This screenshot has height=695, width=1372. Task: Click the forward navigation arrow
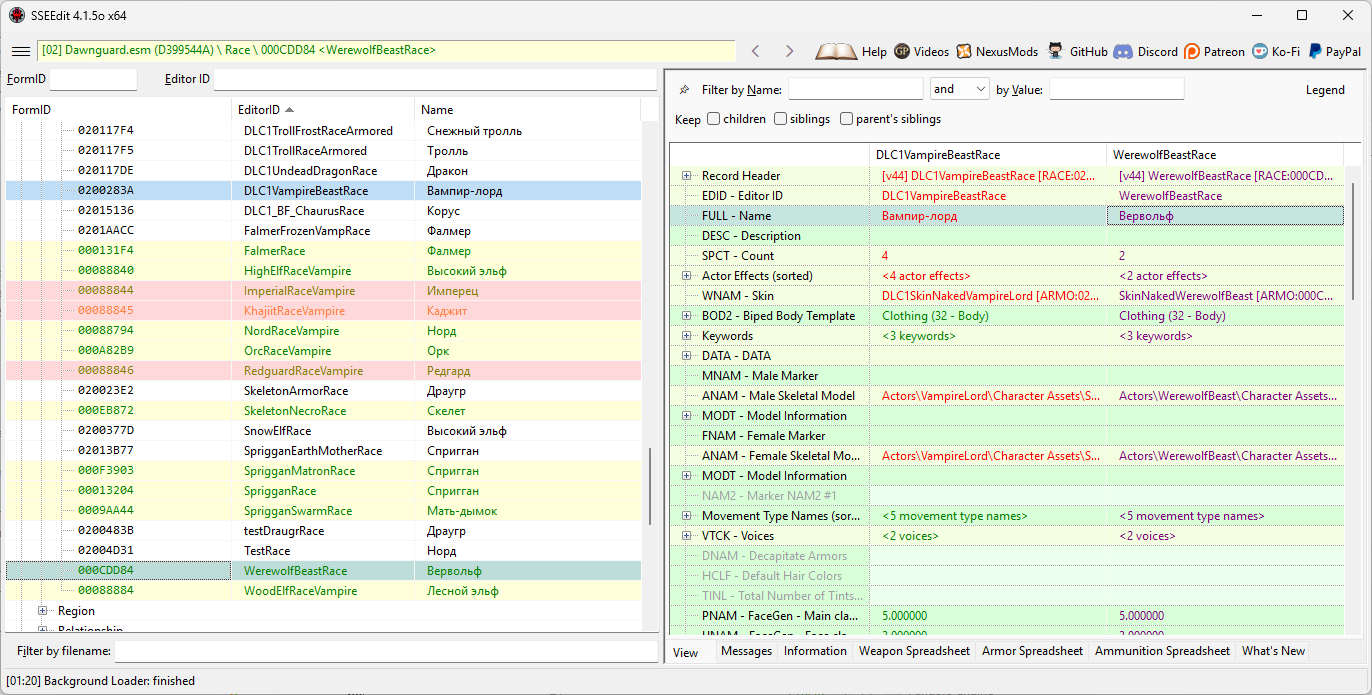coord(789,51)
